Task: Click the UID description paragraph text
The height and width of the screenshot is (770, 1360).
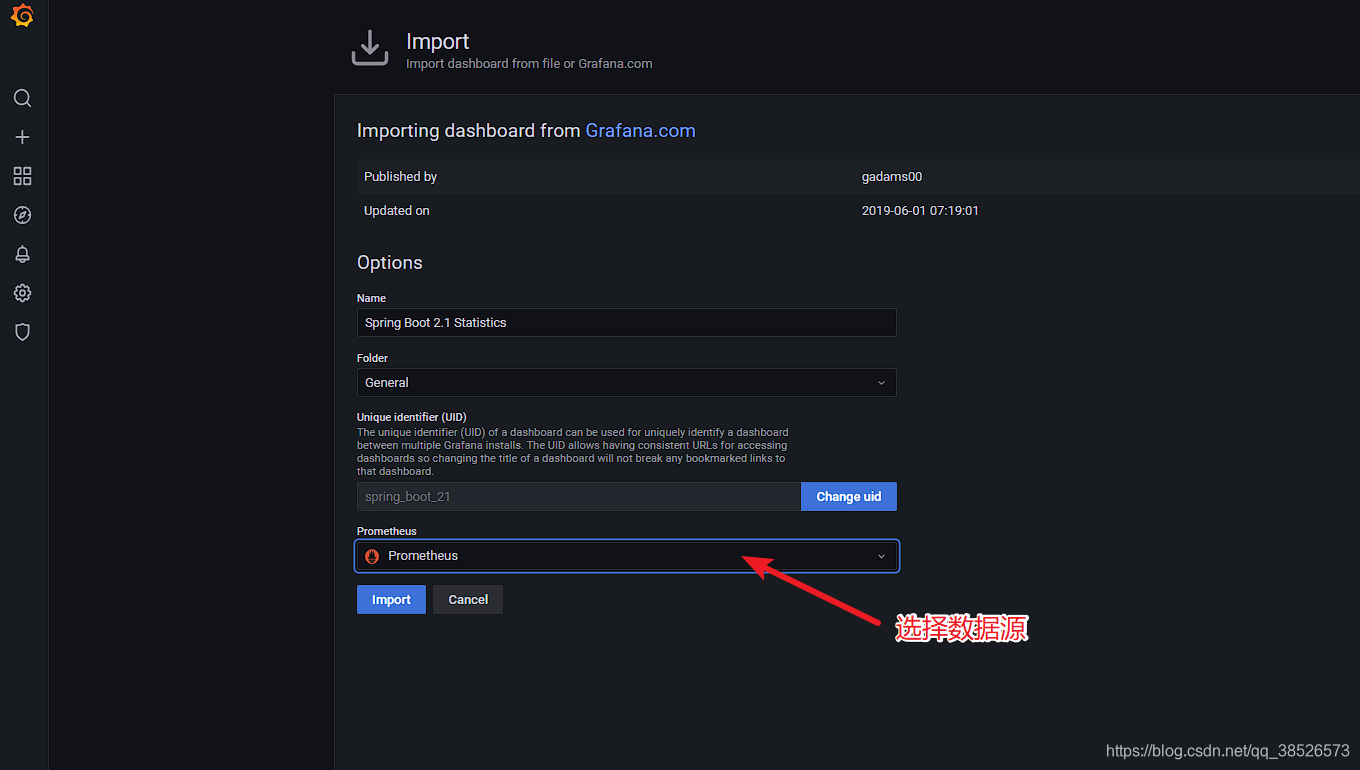Action: click(573, 452)
